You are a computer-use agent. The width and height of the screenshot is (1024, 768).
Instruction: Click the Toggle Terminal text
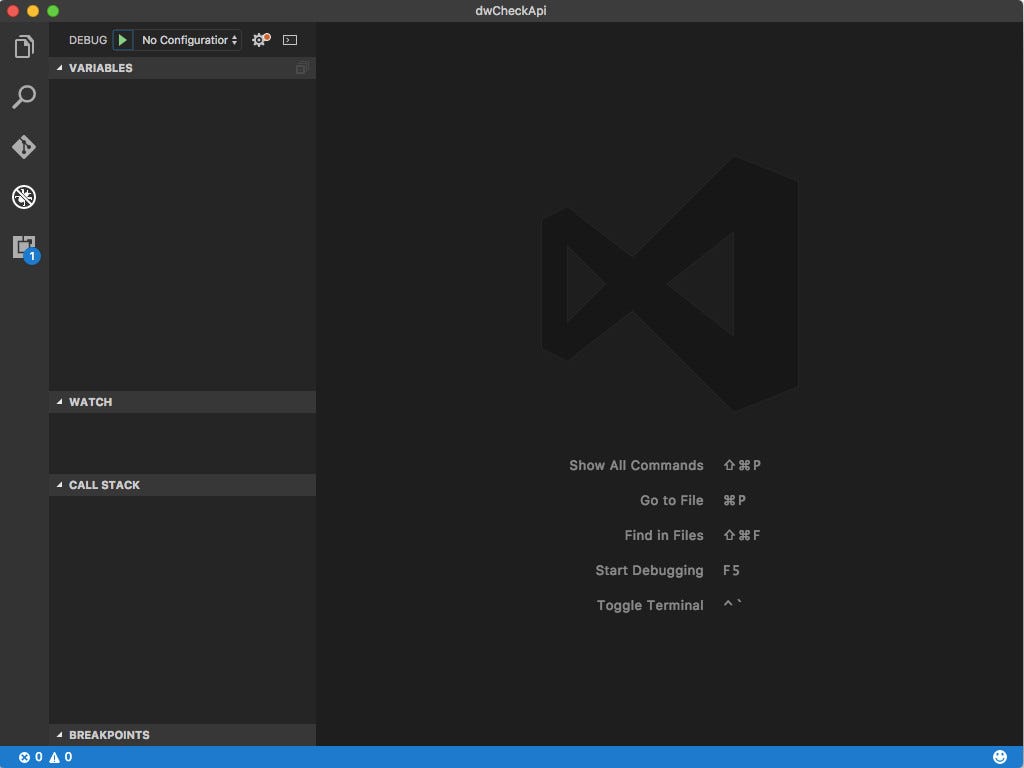click(650, 605)
